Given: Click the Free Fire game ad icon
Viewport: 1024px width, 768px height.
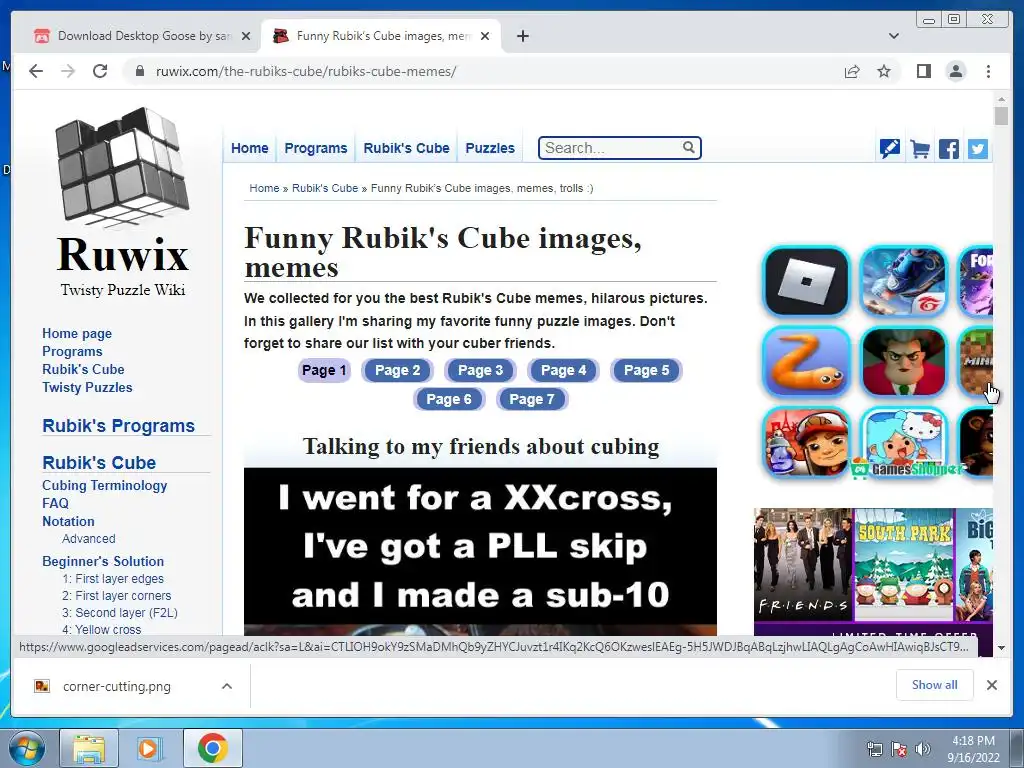Looking at the screenshot, I should point(903,281).
